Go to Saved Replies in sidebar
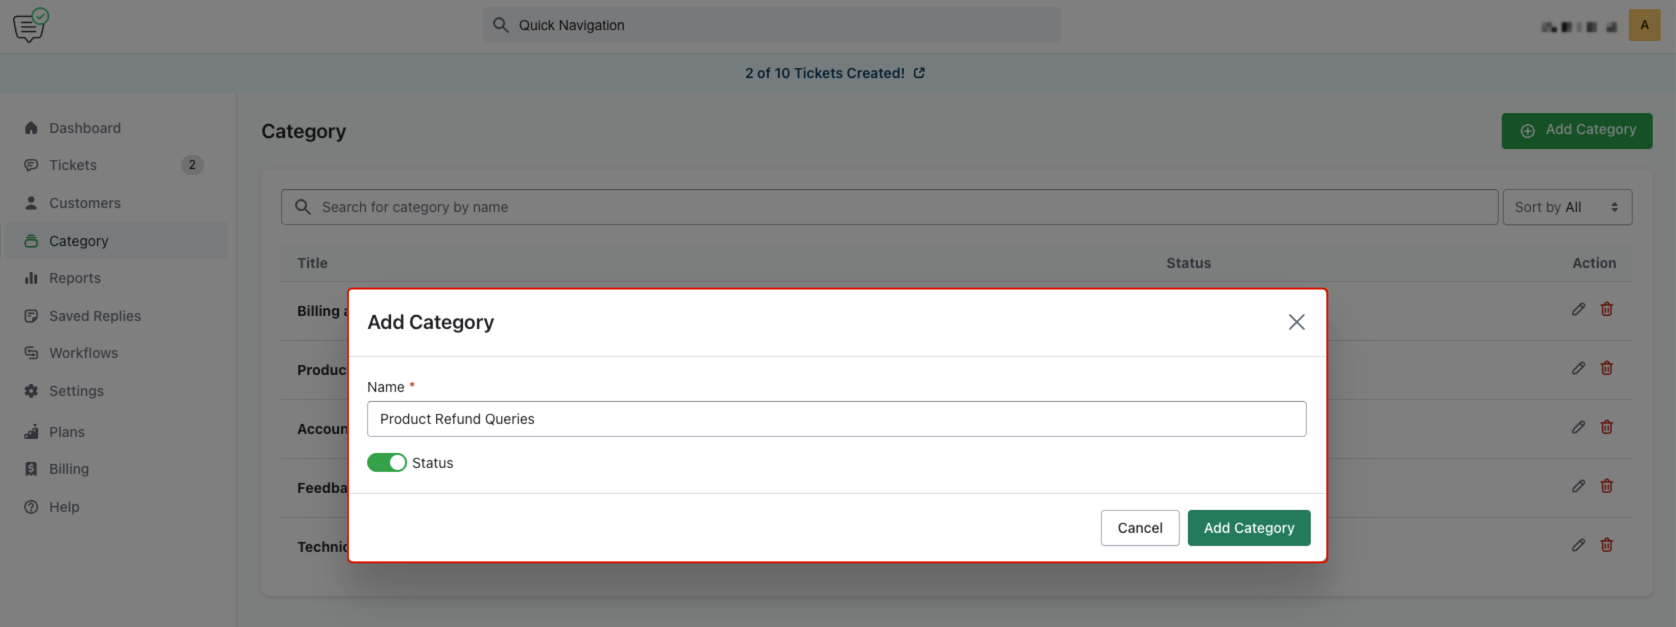 click(95, 316)
